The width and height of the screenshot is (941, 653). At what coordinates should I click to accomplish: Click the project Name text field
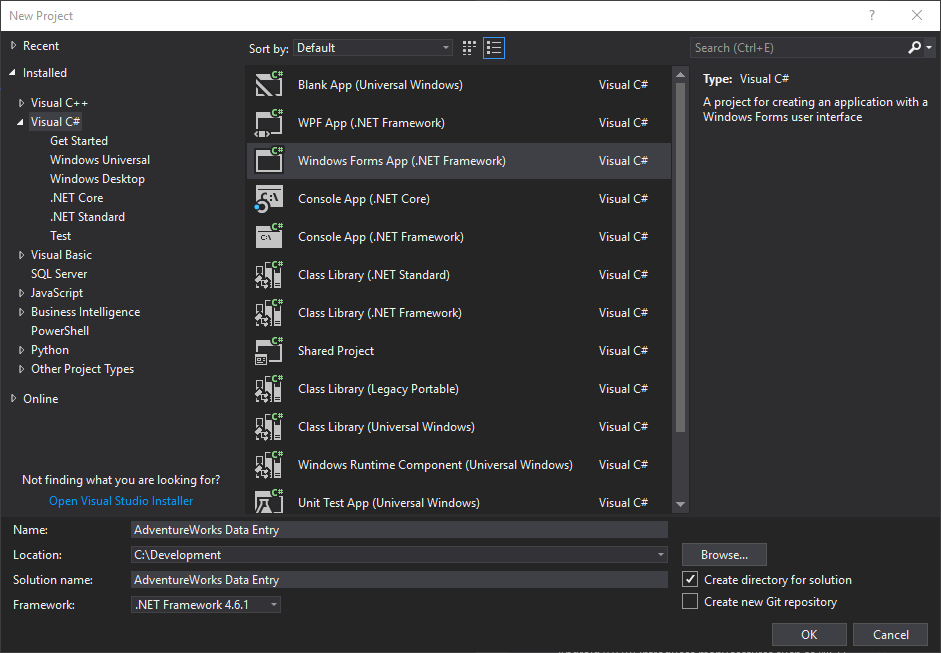click(398, 530)
